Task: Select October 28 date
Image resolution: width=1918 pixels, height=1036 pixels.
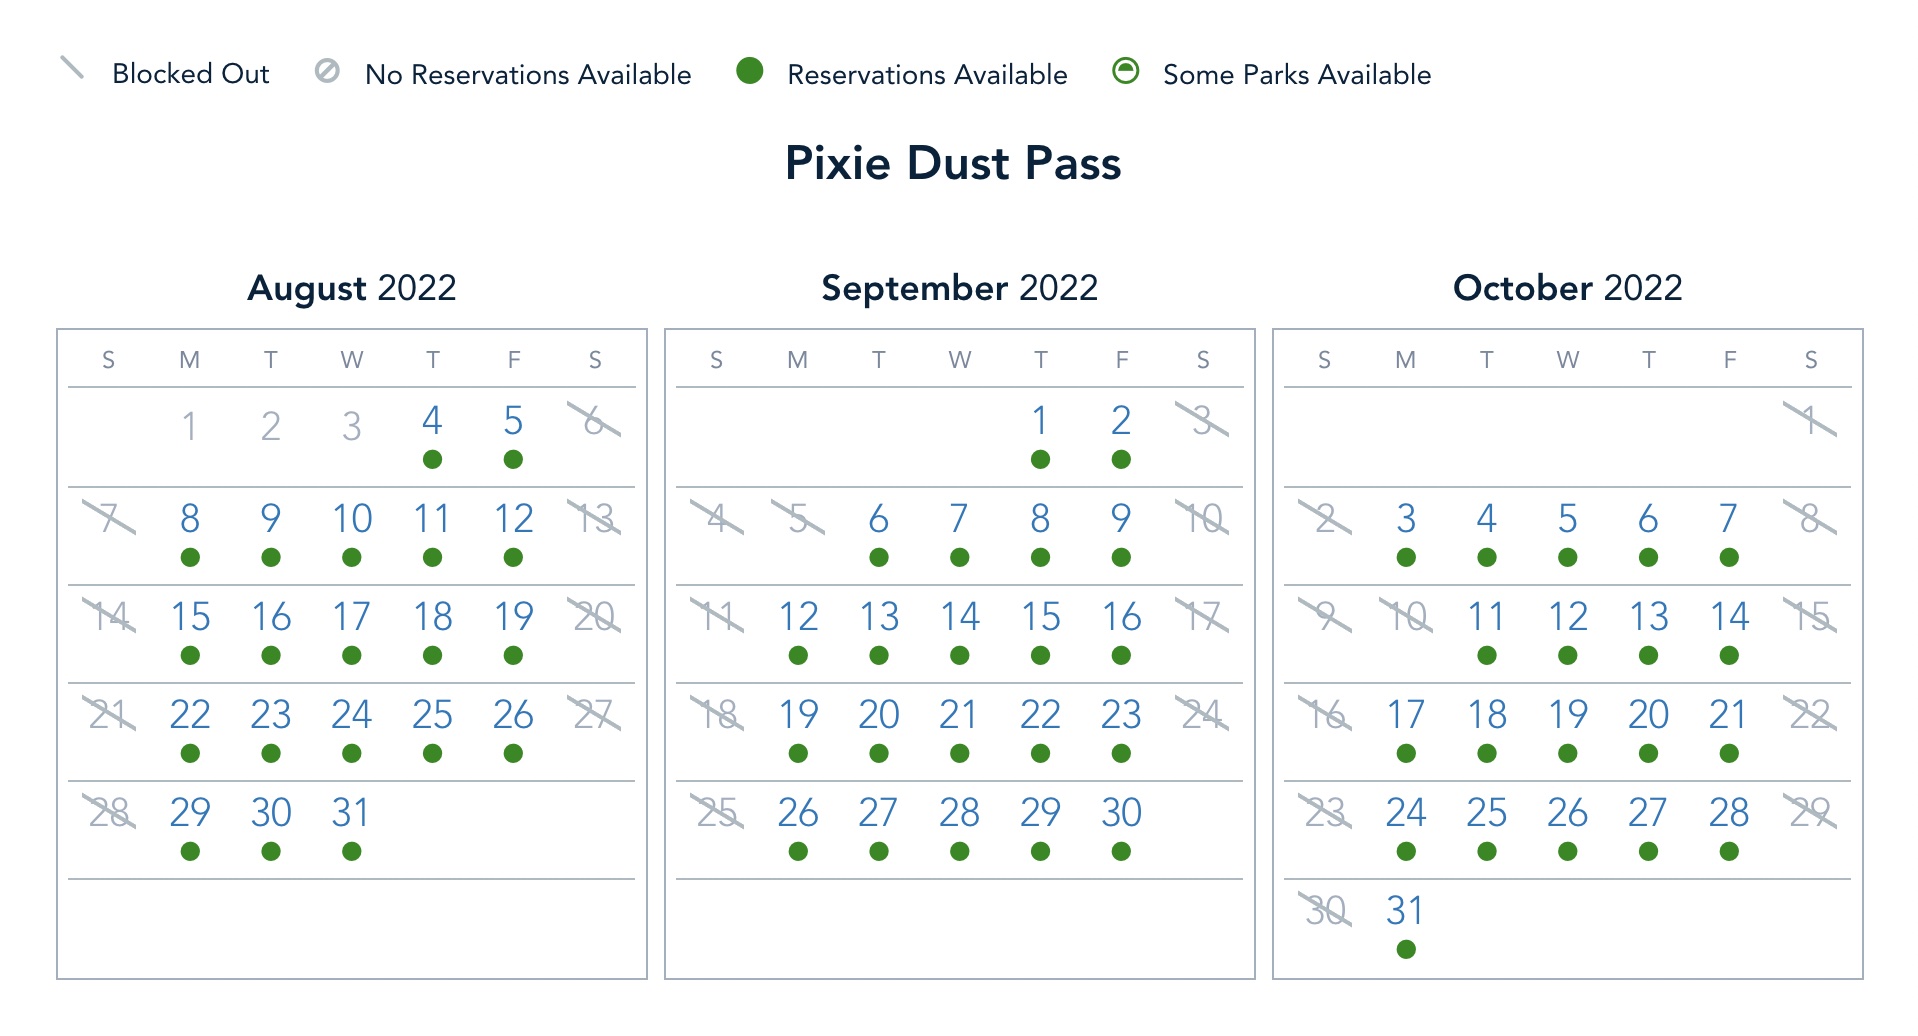Action: tap(1729, 813)
